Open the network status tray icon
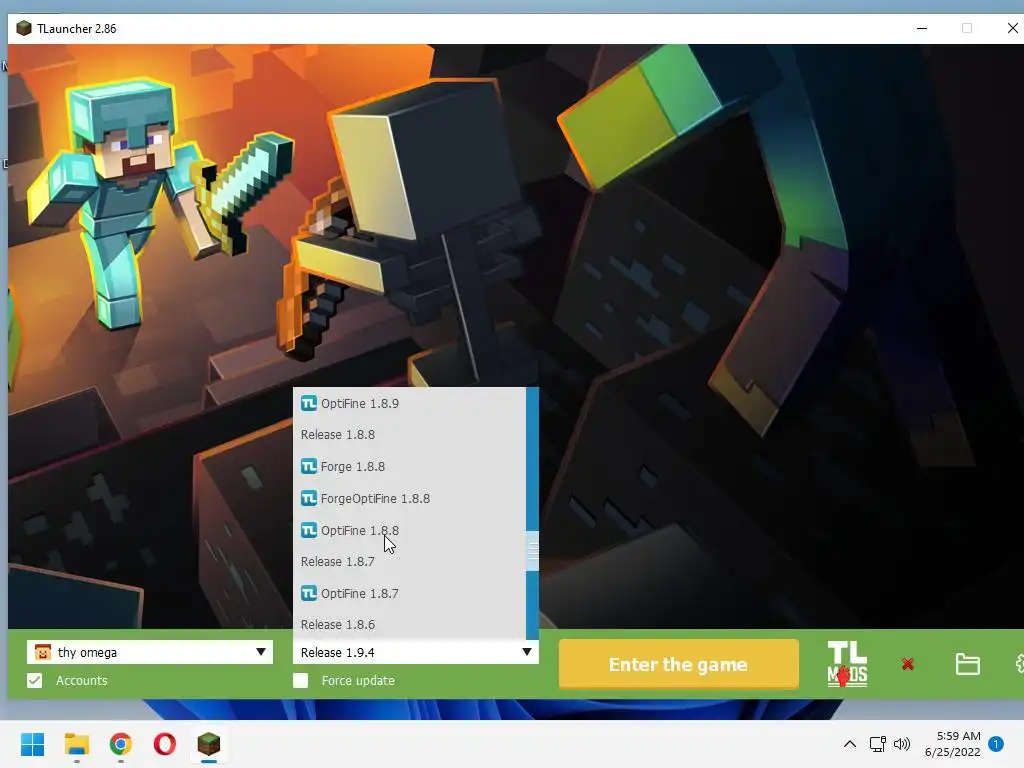Viewport: 1024px width, 768px height. click(878, 744)
